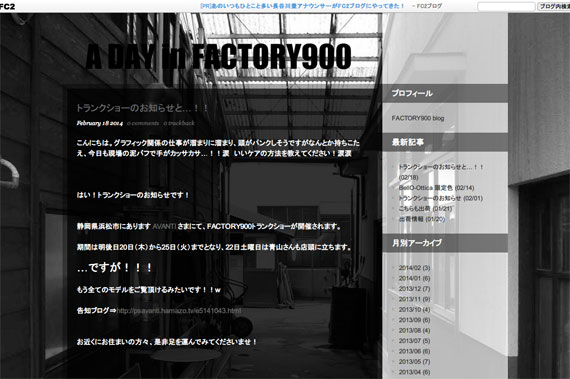The height and width of the screenshot is (379, 570).
Task: Open the 0 comments link
Action: coord(143,123)
